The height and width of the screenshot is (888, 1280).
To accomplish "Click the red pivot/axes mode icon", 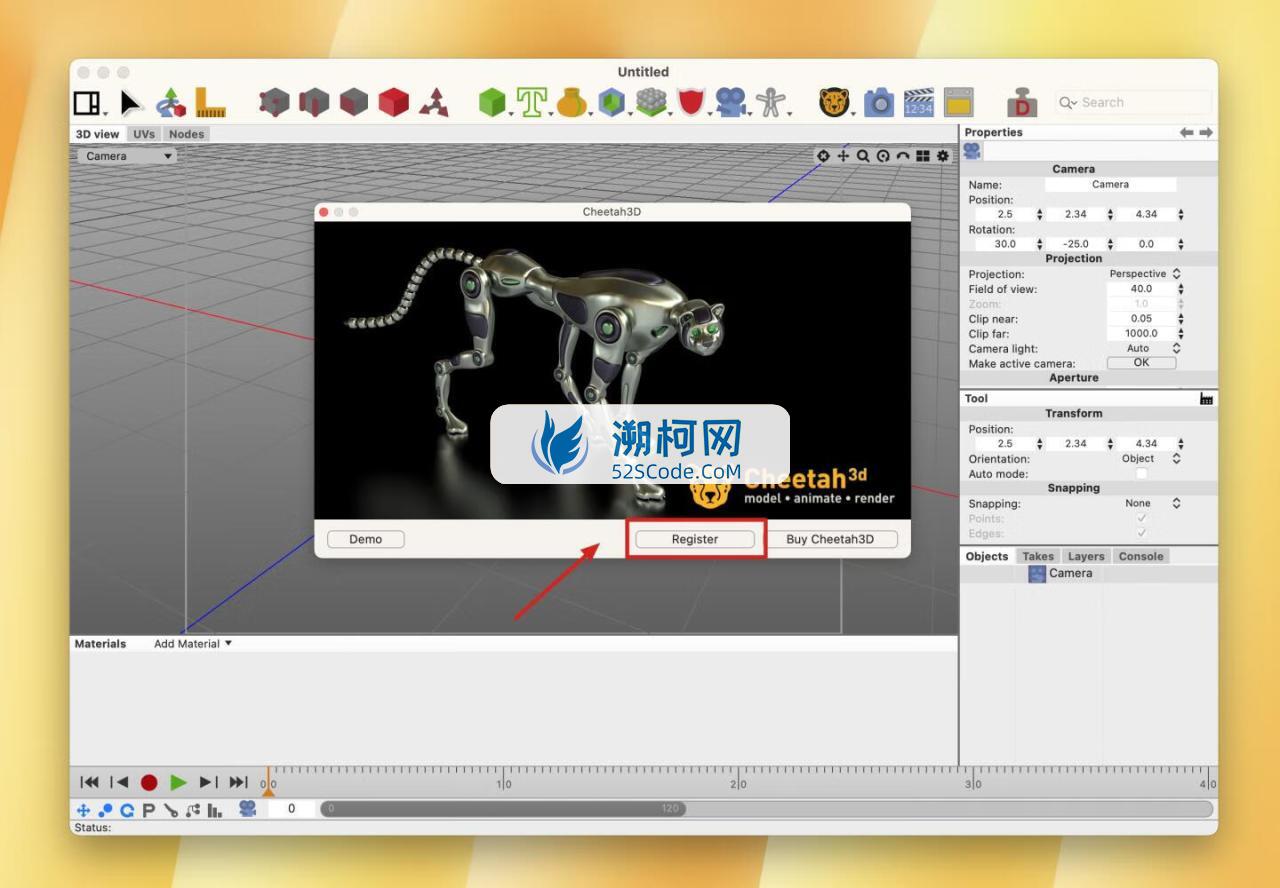I will [433, 102].
